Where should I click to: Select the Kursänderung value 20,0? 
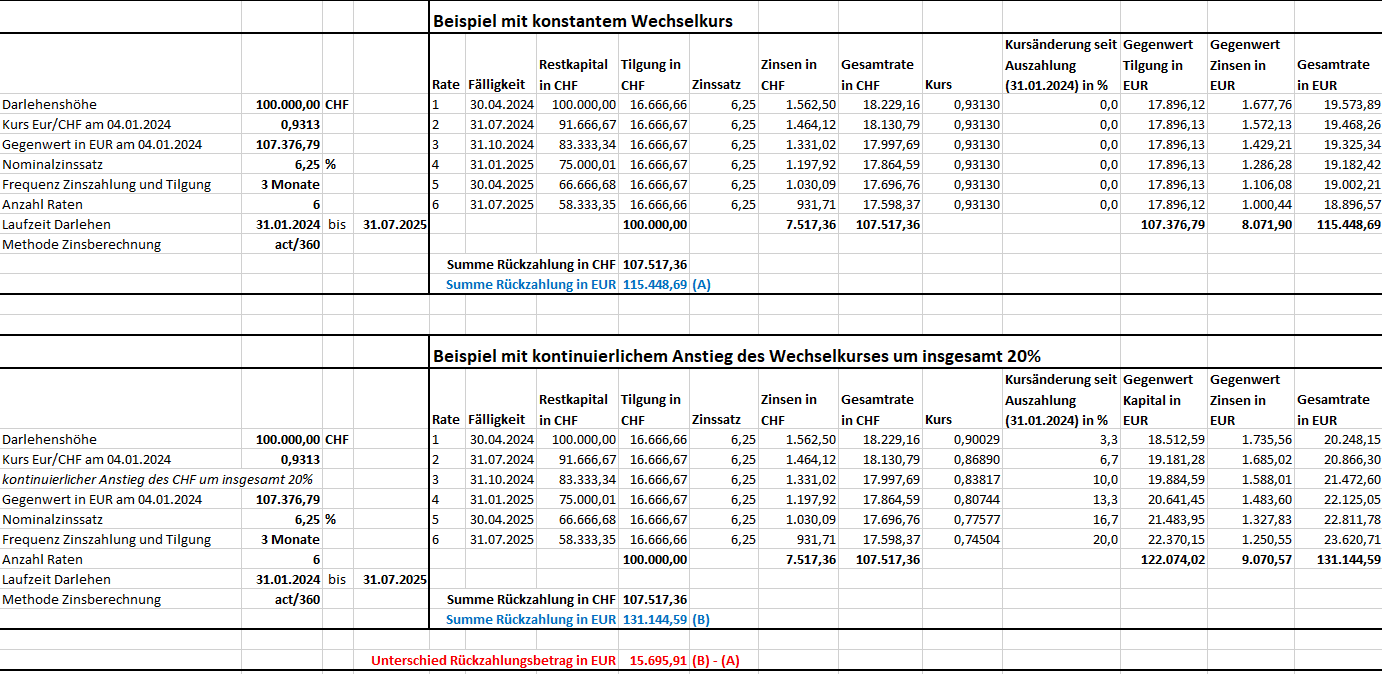(x=1108, y=539)
